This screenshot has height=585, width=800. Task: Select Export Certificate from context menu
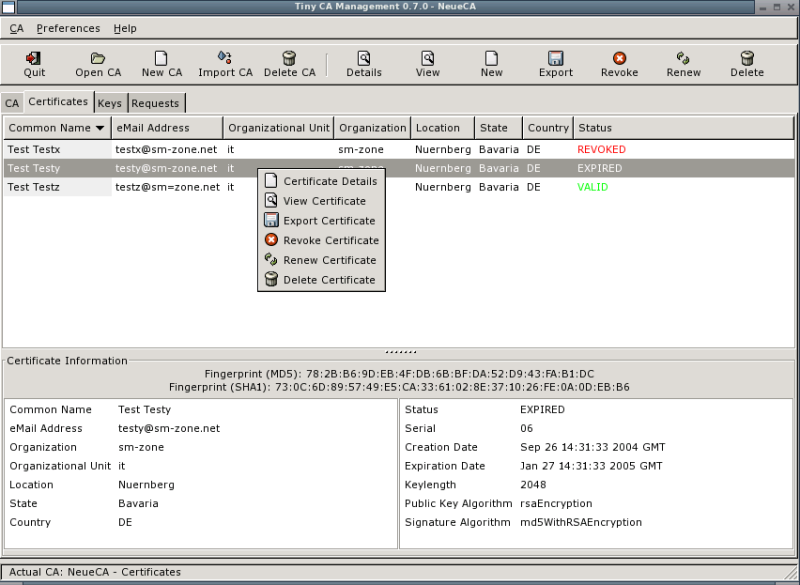point(329,221)
